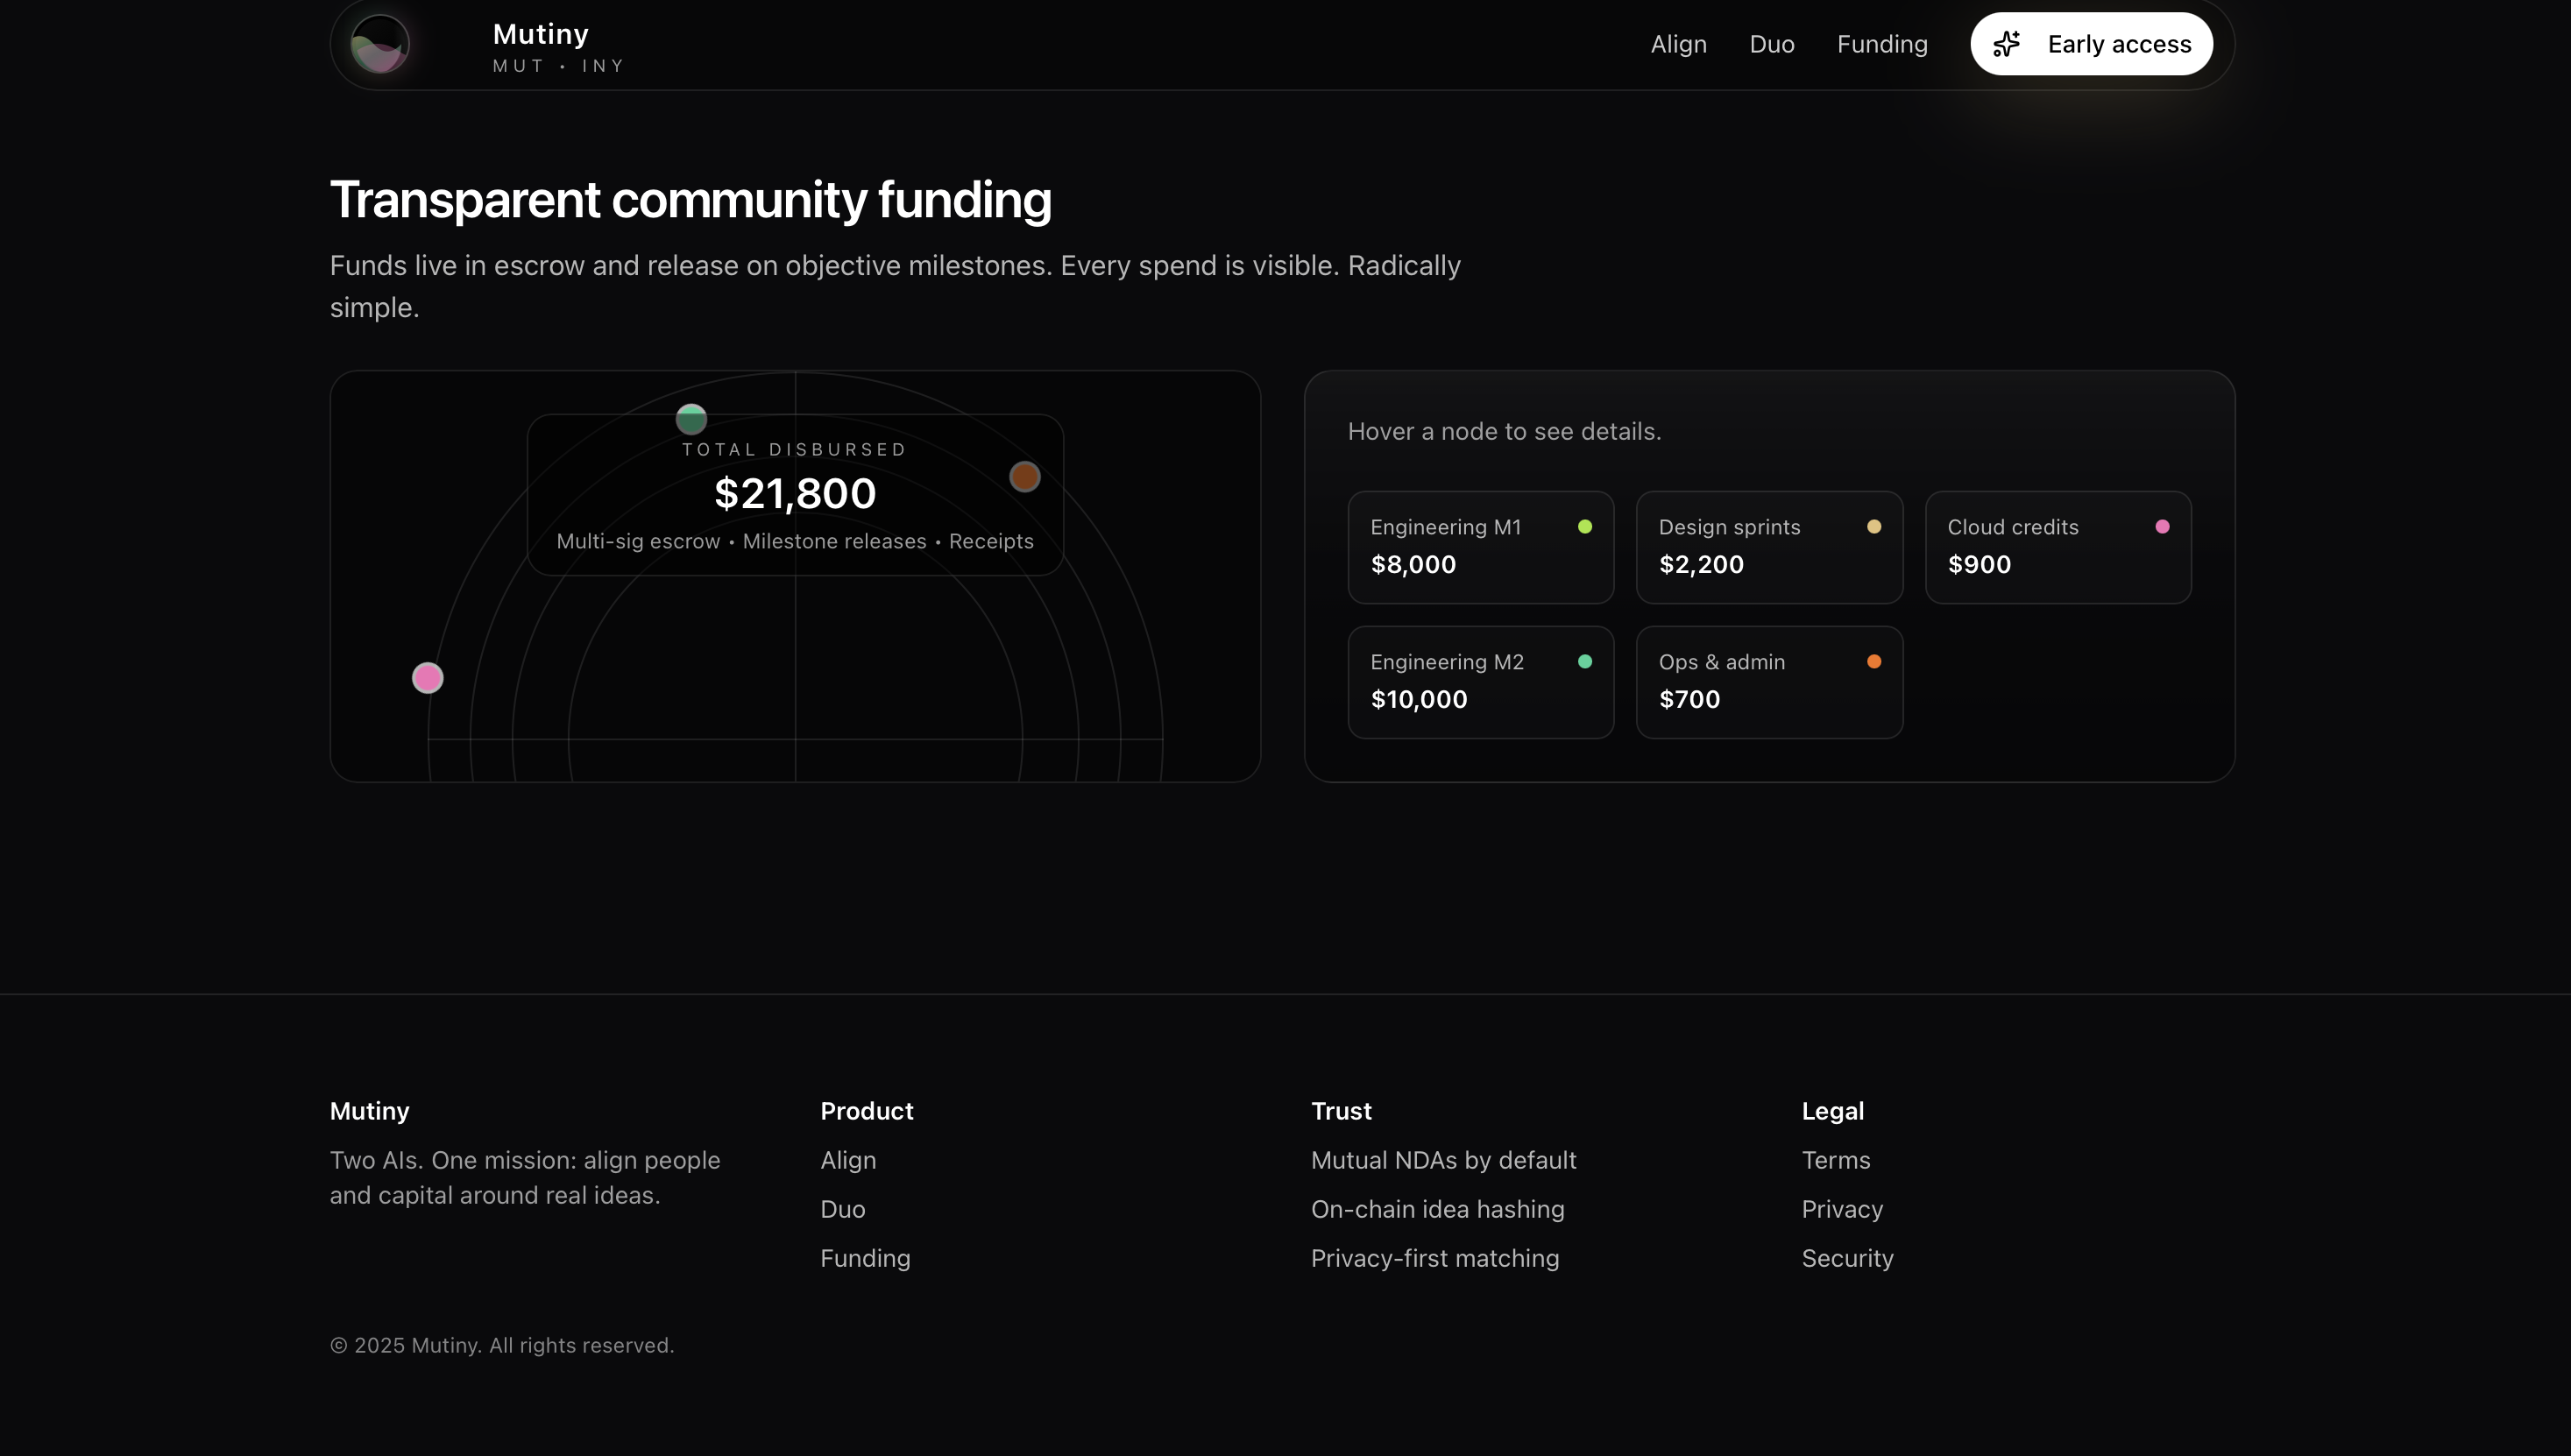Open the Funding nav item in header

[1882, 44]
